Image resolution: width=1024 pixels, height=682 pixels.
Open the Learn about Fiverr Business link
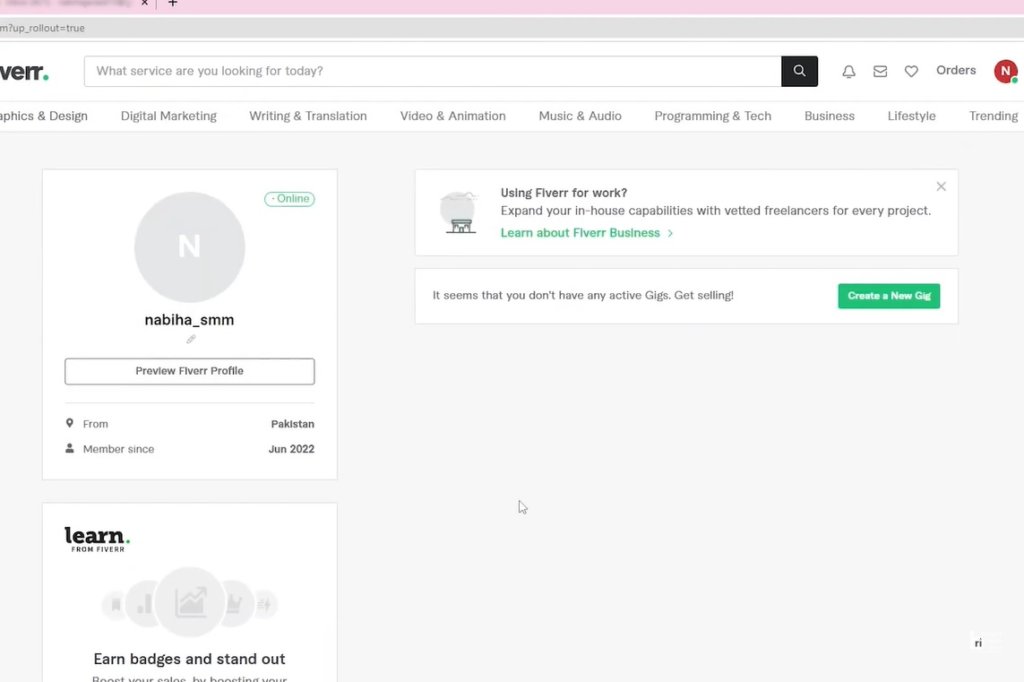coord(582,232)
